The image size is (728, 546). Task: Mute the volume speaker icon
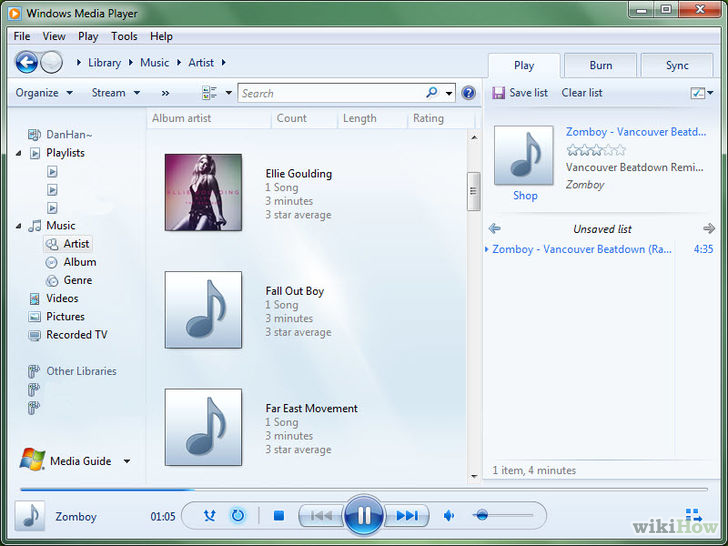point(449,515)
